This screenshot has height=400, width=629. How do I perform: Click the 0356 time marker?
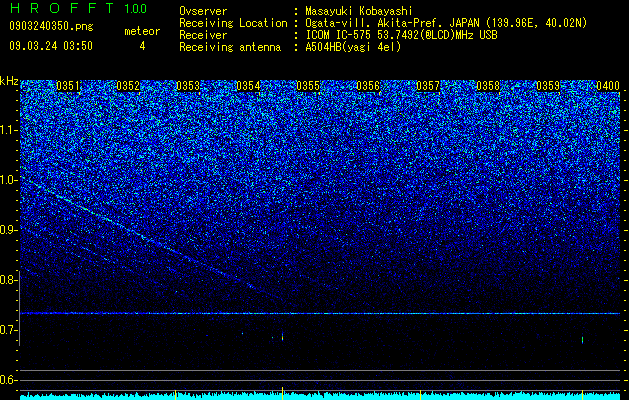(x=368, y=86)
